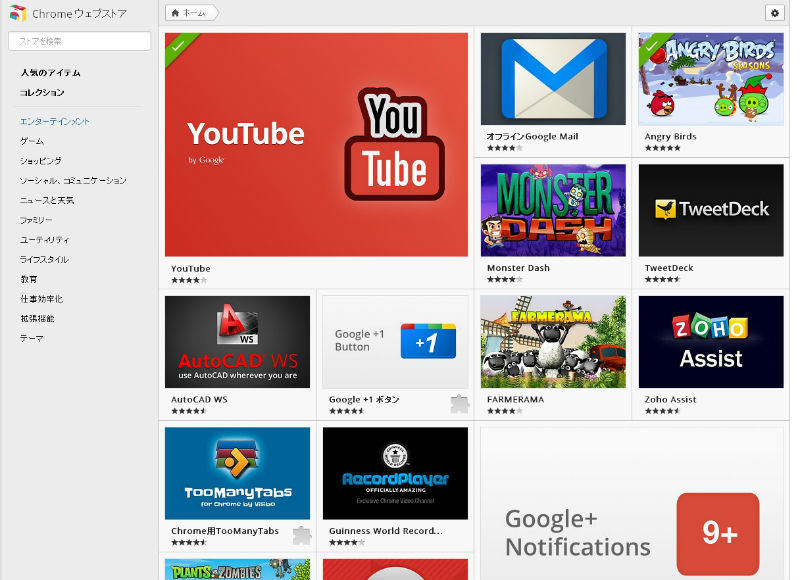This screenshot has width=800, height=580.
Task: Click the Chrome Web Store logo
Action: pyautogui.click(x=18, y=13)
